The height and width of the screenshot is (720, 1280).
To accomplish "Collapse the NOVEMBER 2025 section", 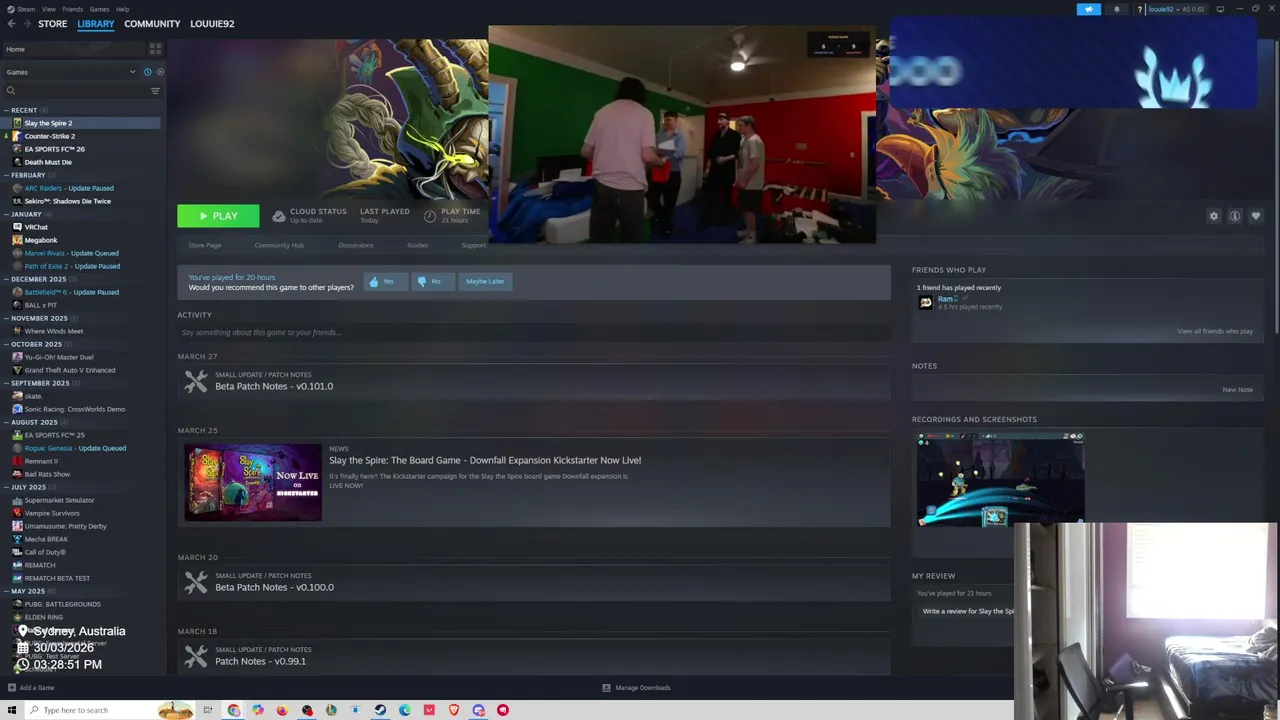I will [7, 318].
